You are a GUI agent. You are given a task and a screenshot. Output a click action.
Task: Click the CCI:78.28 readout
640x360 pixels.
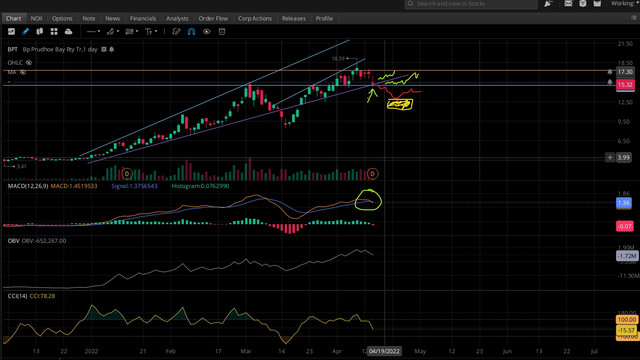pos(42,296)
